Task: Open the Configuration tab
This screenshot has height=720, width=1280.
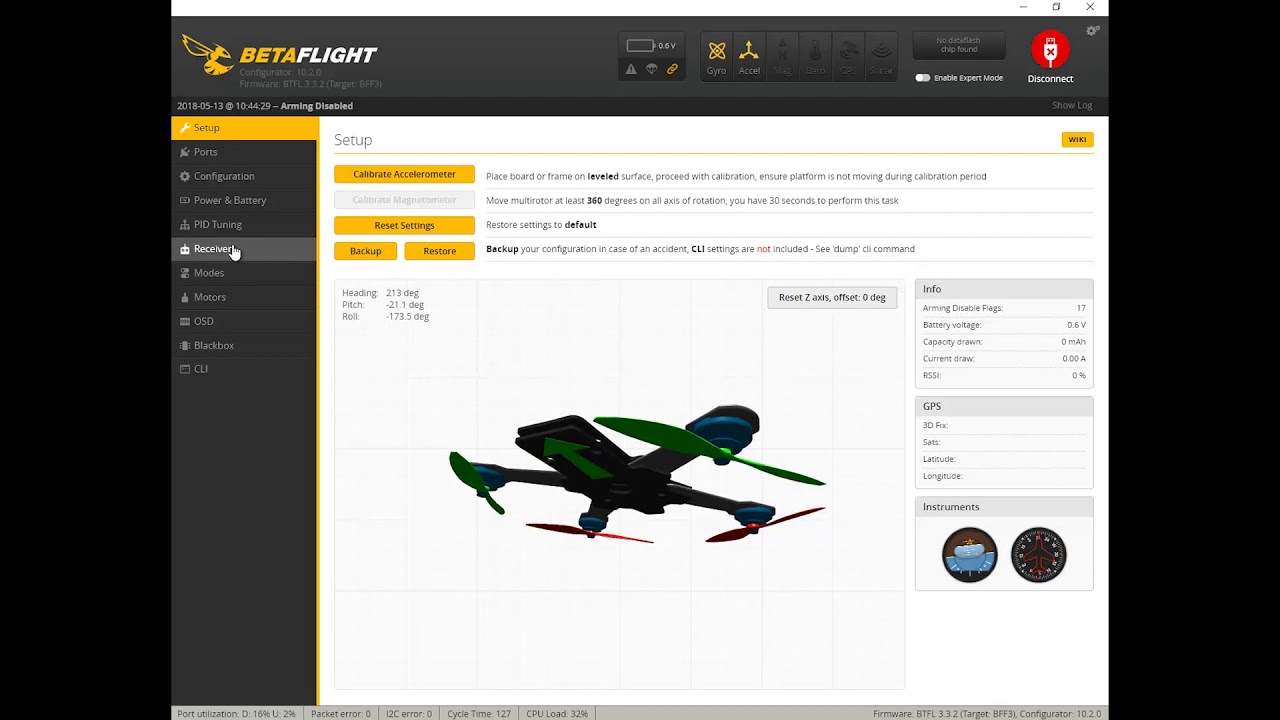Action: 245,176
